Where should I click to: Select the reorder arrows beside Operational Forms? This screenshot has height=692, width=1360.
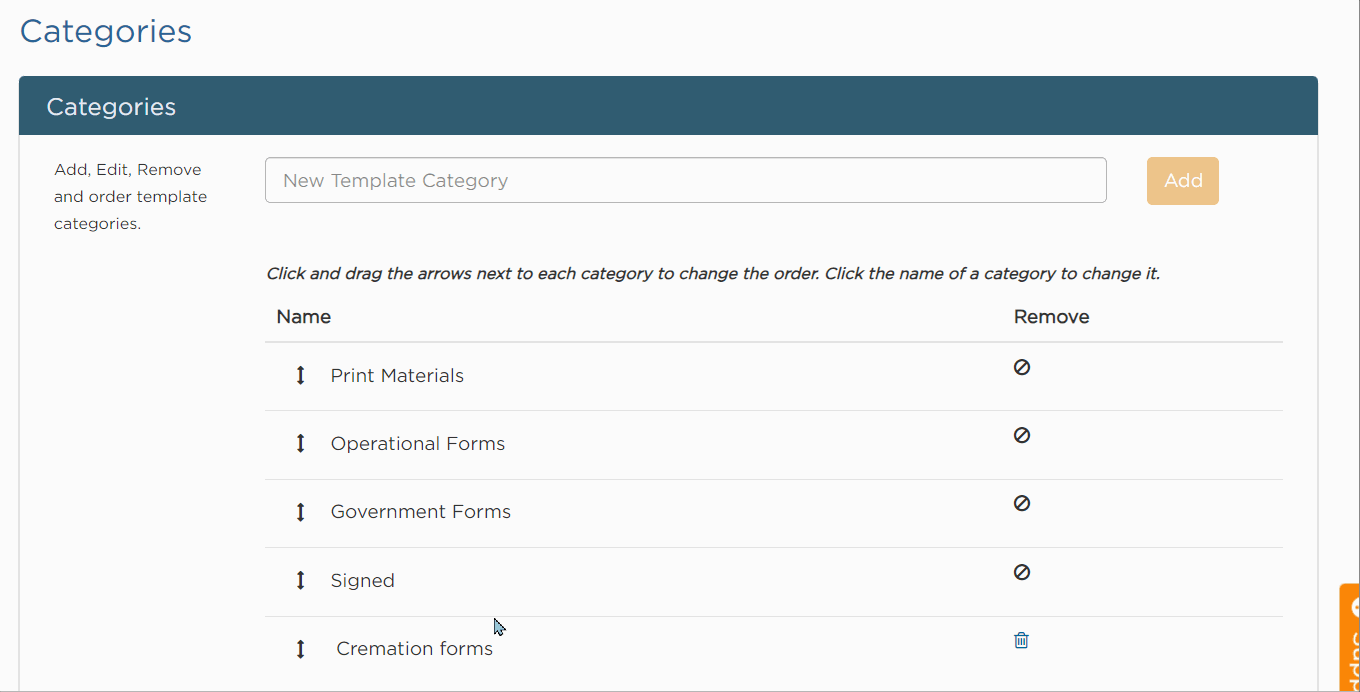pos(300,443)
